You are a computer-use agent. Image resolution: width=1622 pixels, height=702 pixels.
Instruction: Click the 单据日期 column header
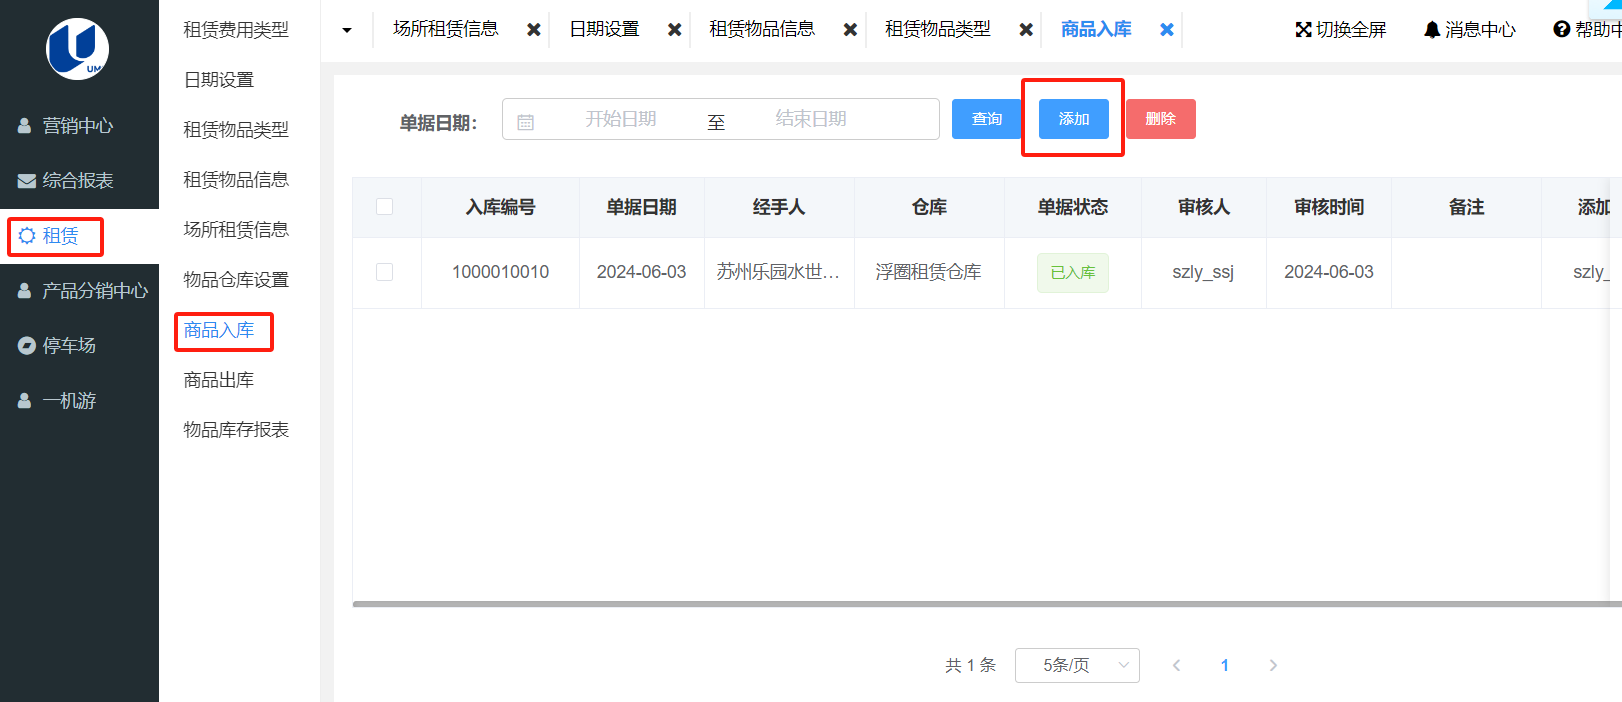[x=641, y=207]
